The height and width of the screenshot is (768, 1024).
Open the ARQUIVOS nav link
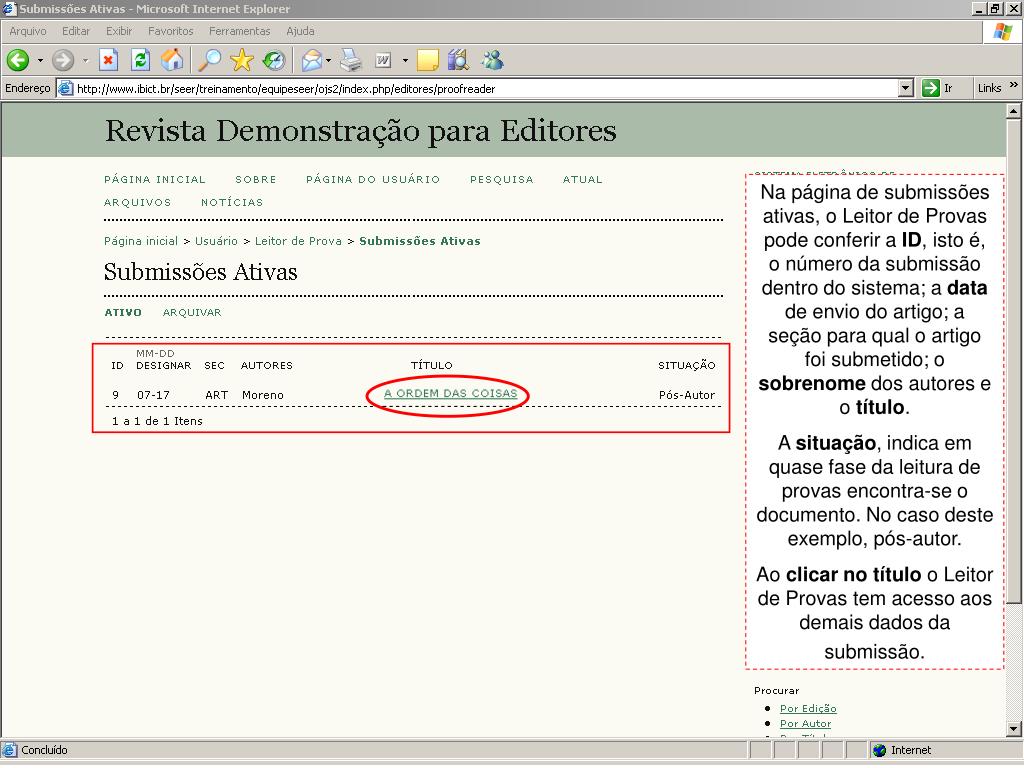pyautogui.click(x=137, y=202)
